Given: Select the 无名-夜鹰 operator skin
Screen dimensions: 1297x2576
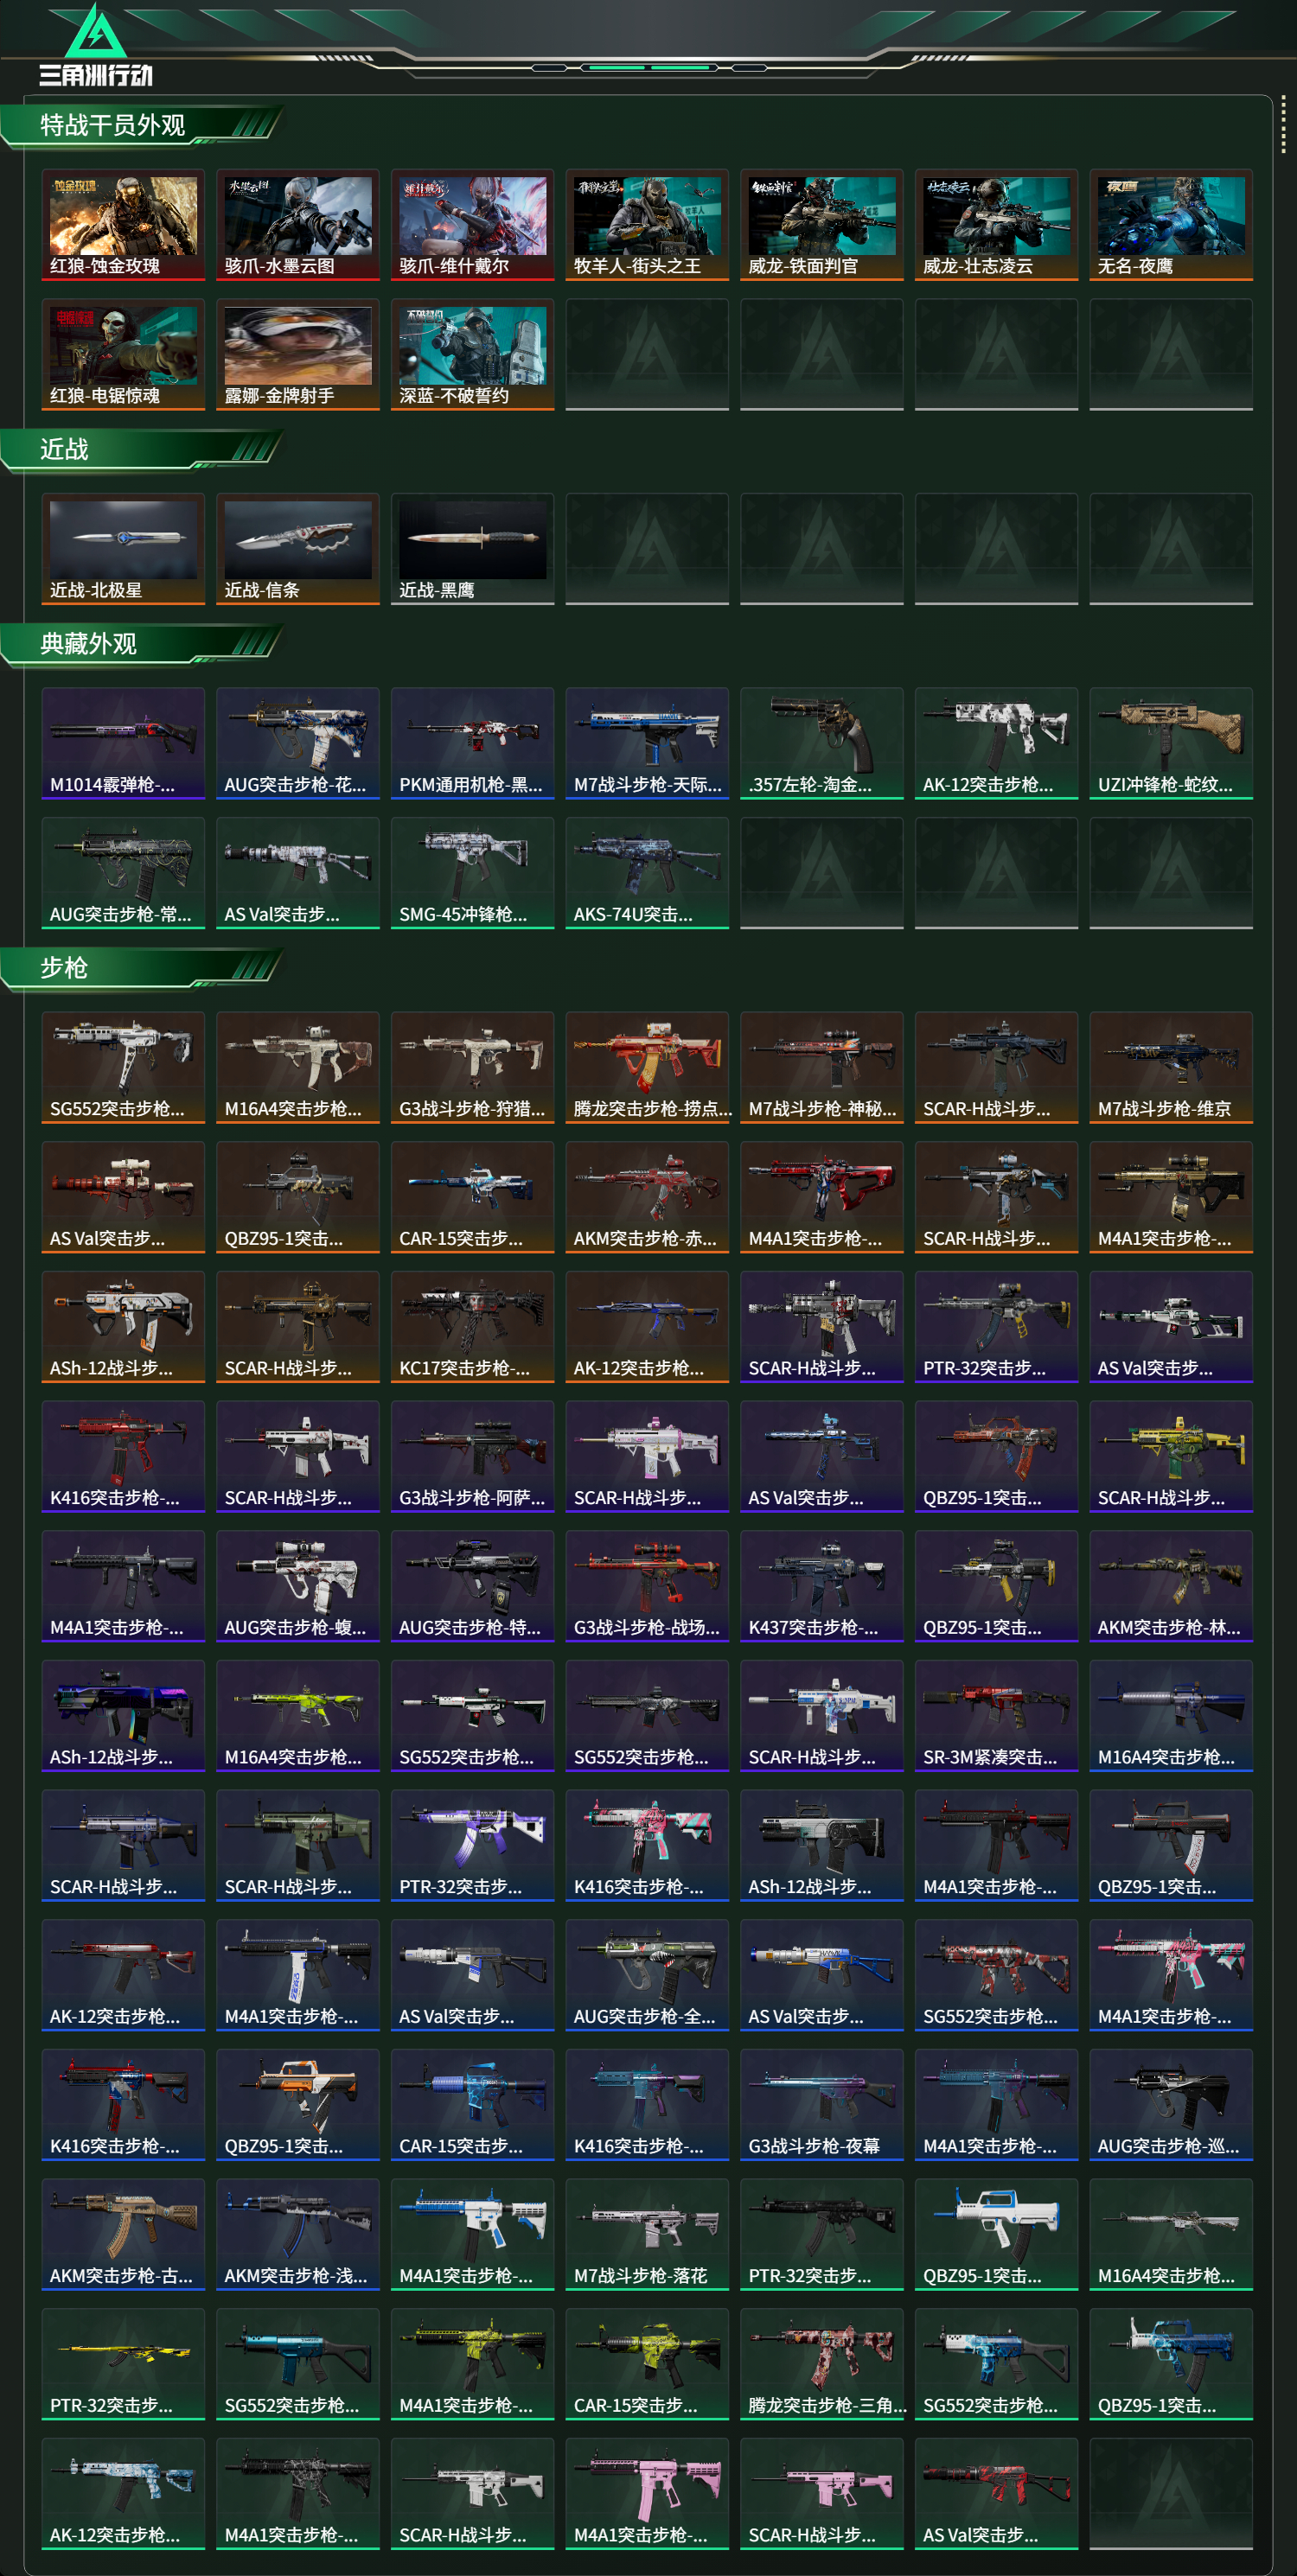Looking at the screenshot, I should pyautogui.click(x=1171, y=225).
